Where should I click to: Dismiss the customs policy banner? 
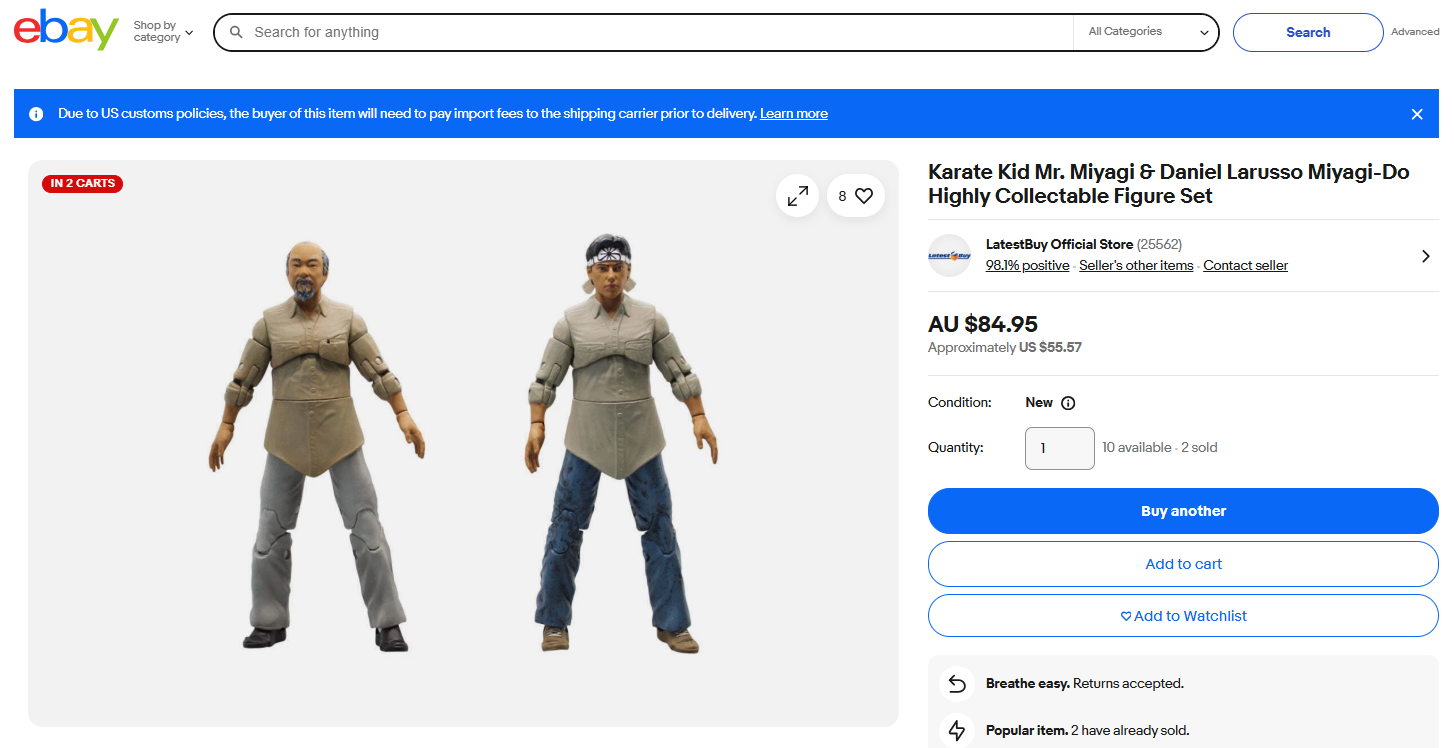(x=1416, y=114)
